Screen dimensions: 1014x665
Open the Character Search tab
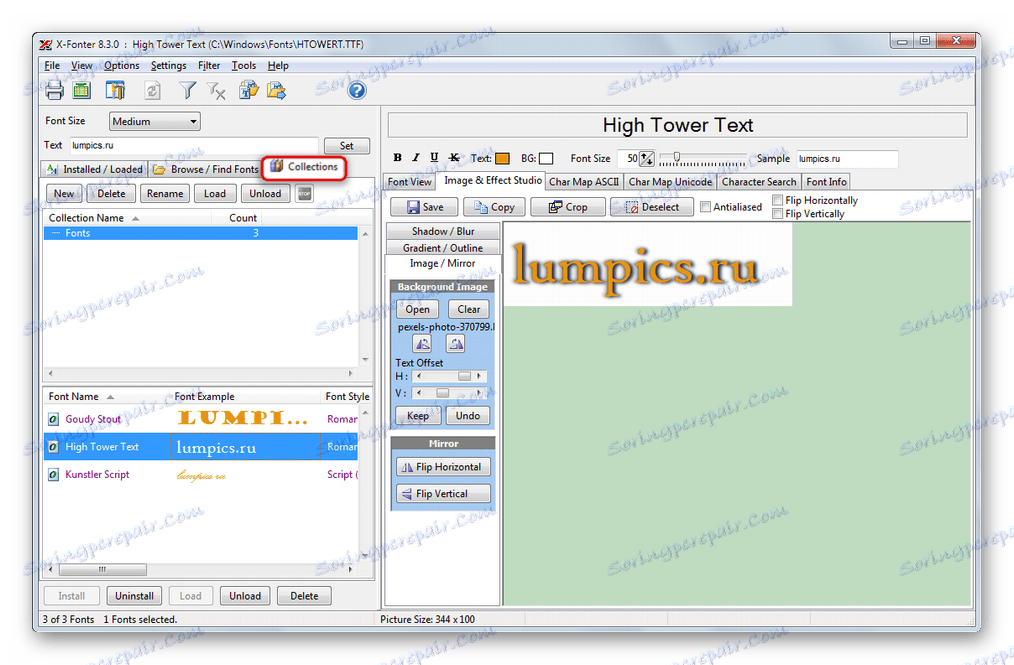759,182
